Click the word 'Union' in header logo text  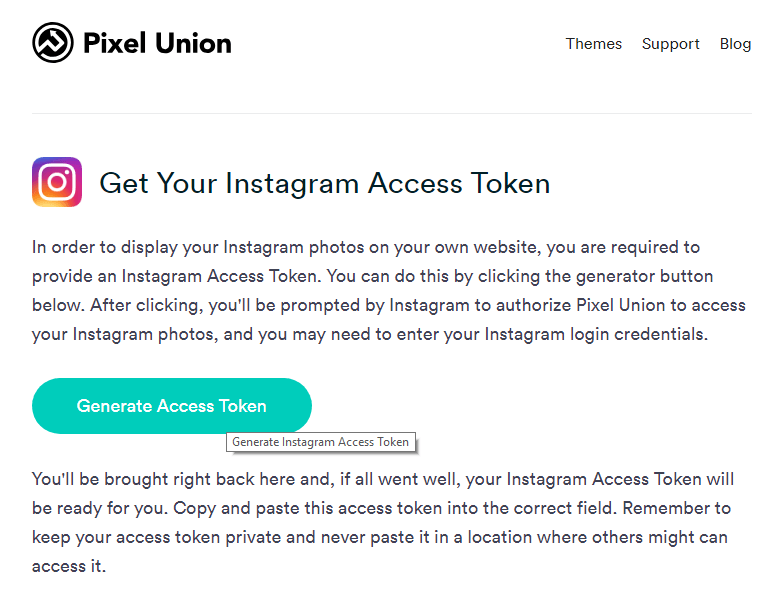[x=193, y=43]
